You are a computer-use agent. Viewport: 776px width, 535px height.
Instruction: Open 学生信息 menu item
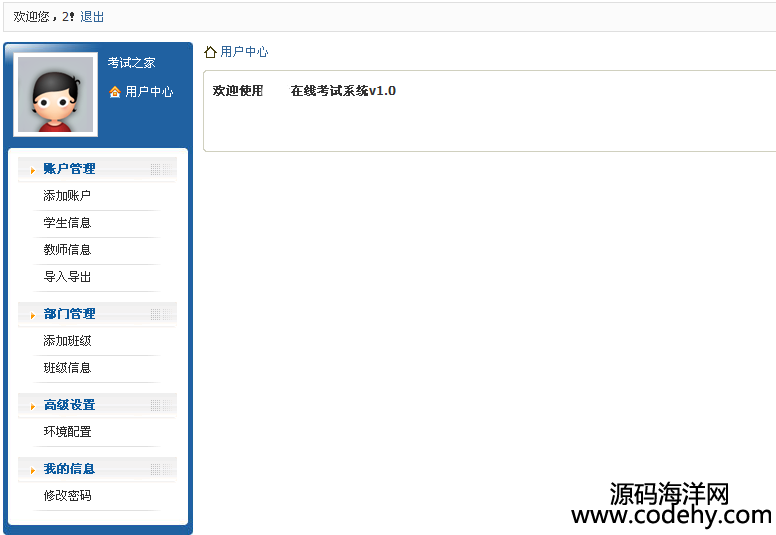tap(67, 223)
